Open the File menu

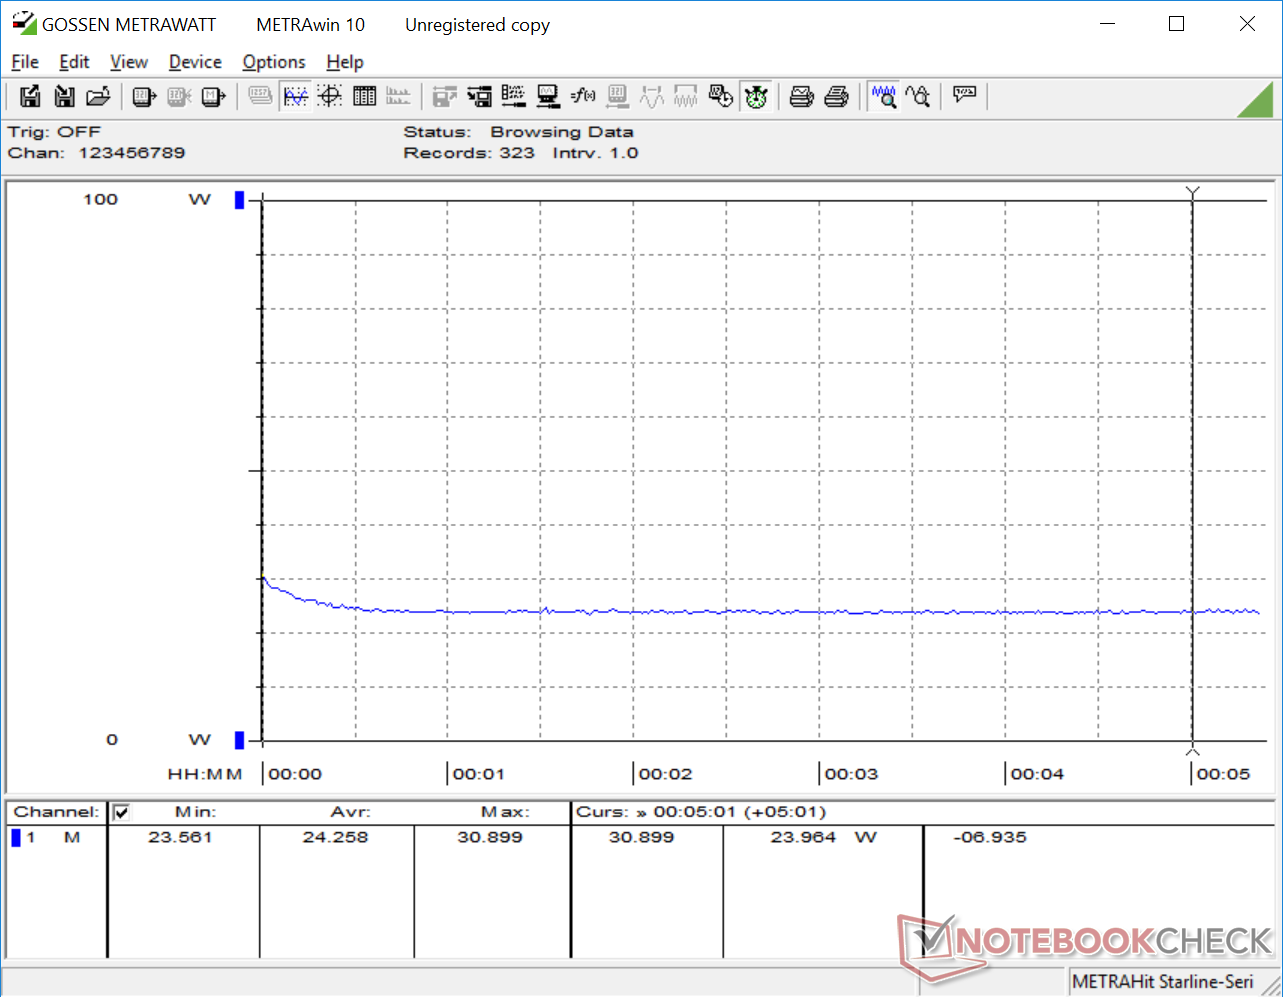(25, 62)
